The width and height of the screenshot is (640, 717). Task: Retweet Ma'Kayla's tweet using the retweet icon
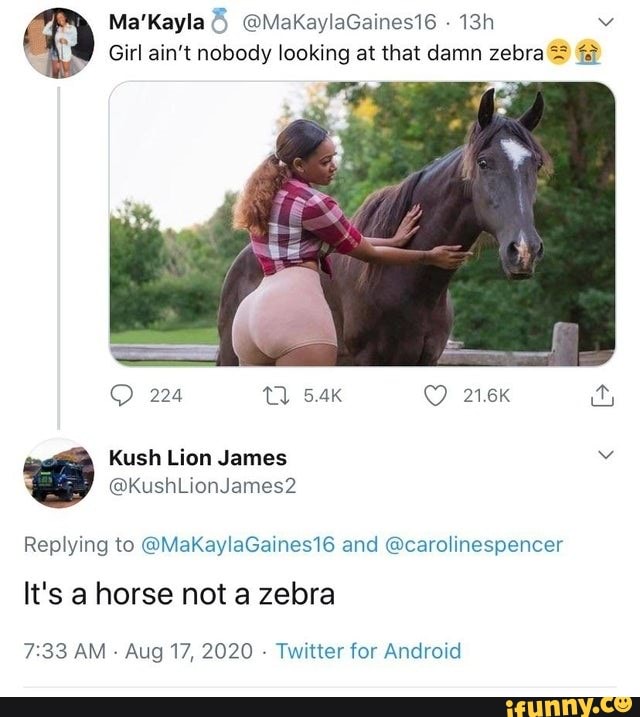[280, 395]
